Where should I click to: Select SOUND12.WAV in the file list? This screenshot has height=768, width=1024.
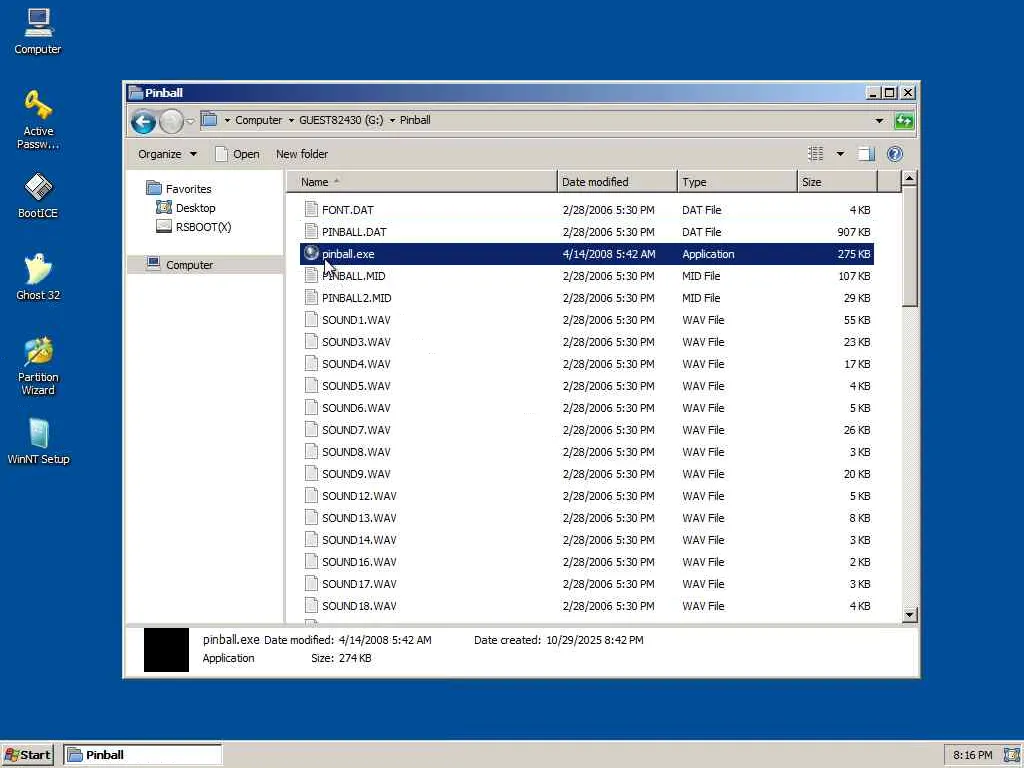point(359,496)
